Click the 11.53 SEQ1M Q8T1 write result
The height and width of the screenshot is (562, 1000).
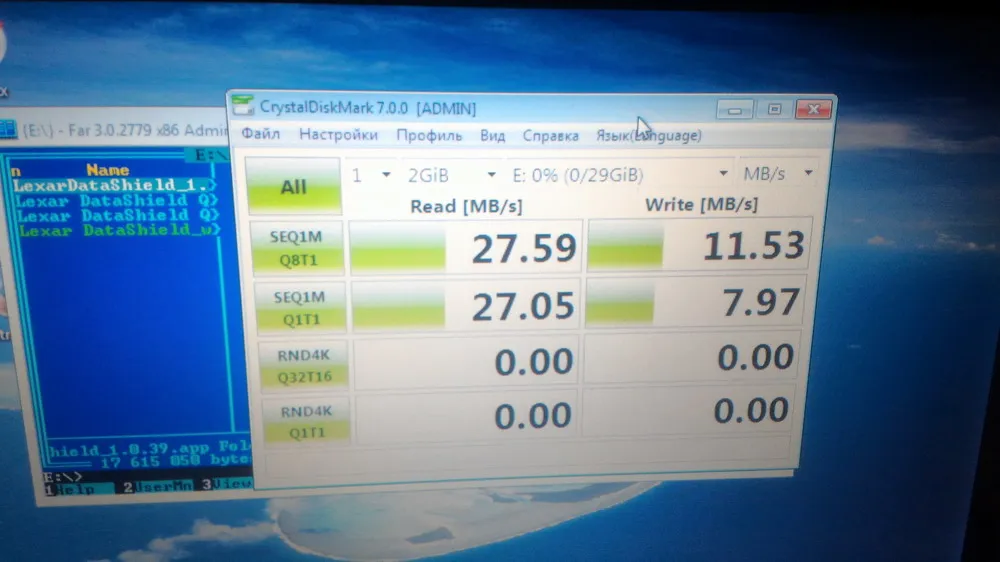coord(699,245)
